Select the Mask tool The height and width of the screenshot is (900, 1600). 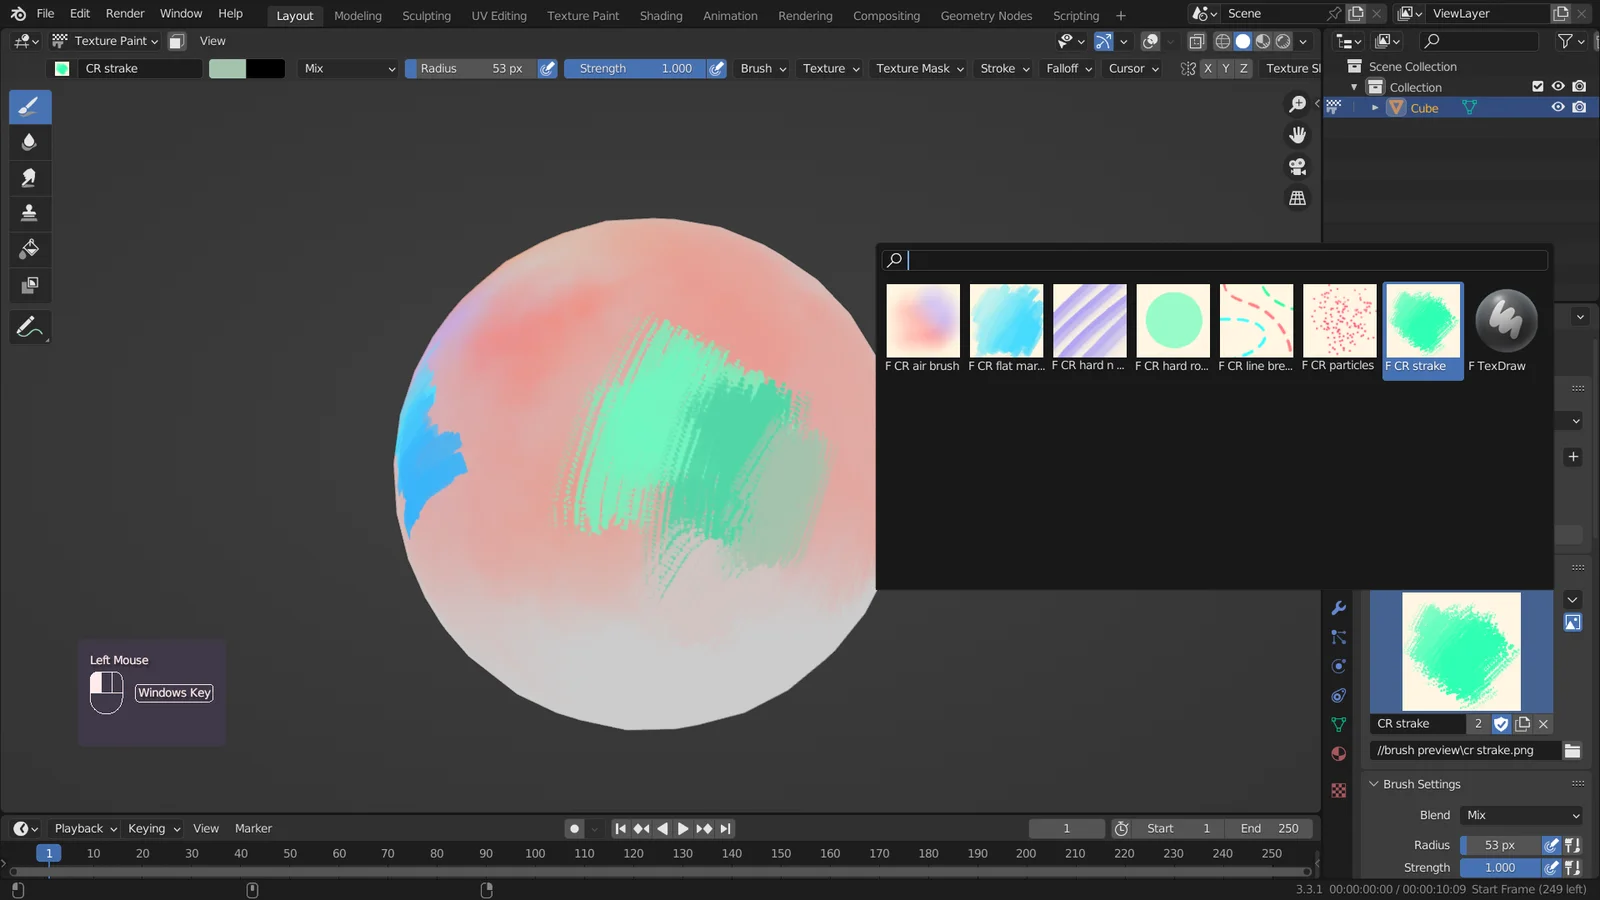click(29, 285)
